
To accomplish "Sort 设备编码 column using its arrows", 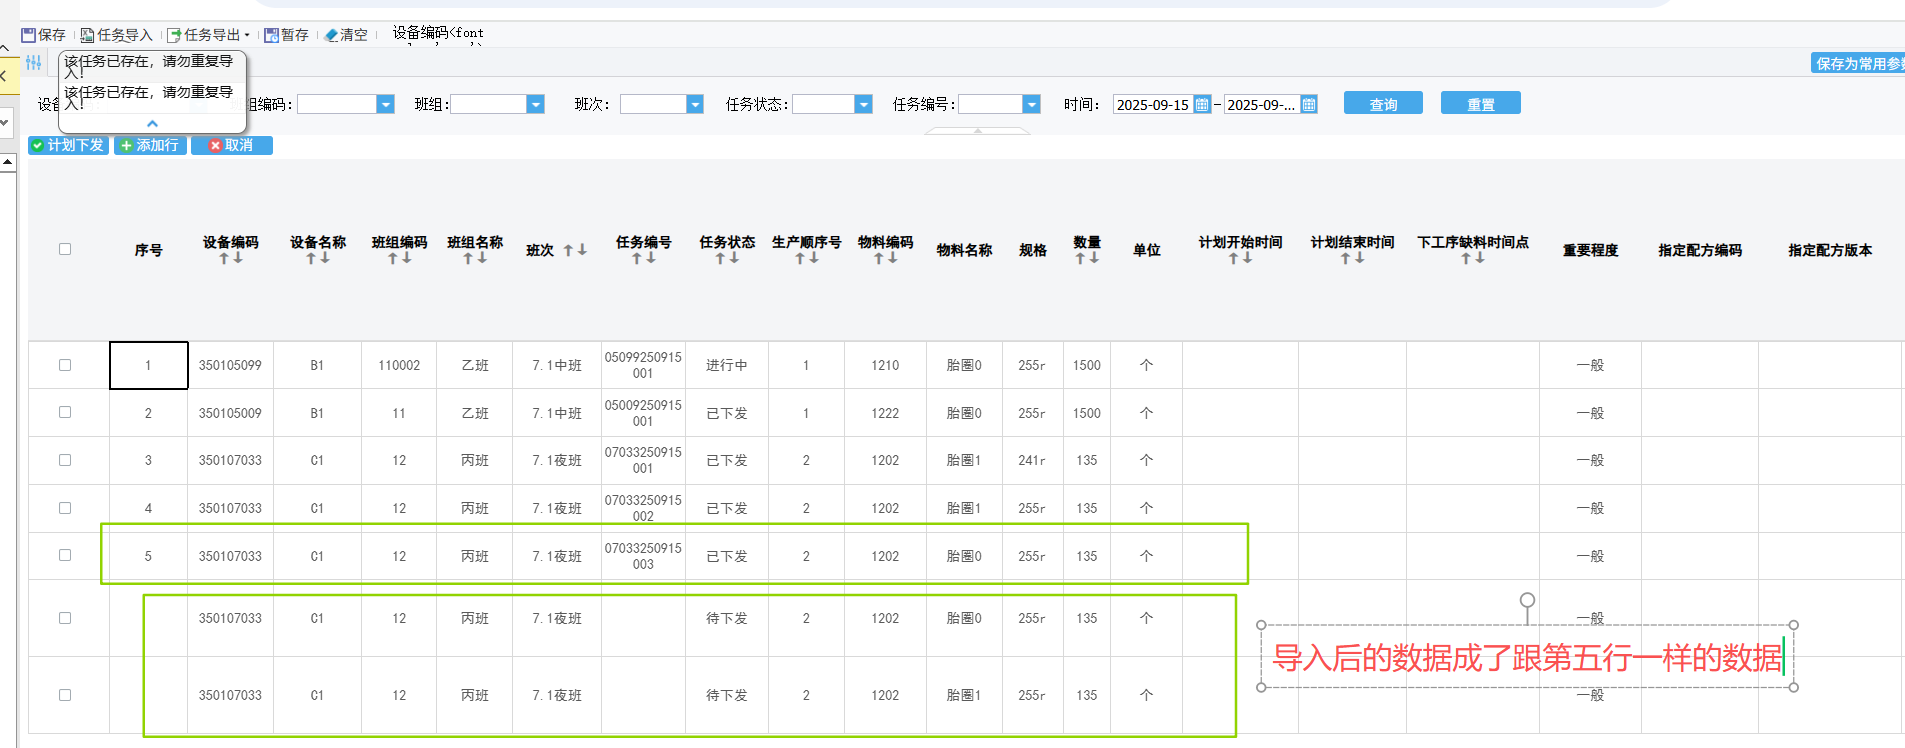I will click(x=231, y=258).
